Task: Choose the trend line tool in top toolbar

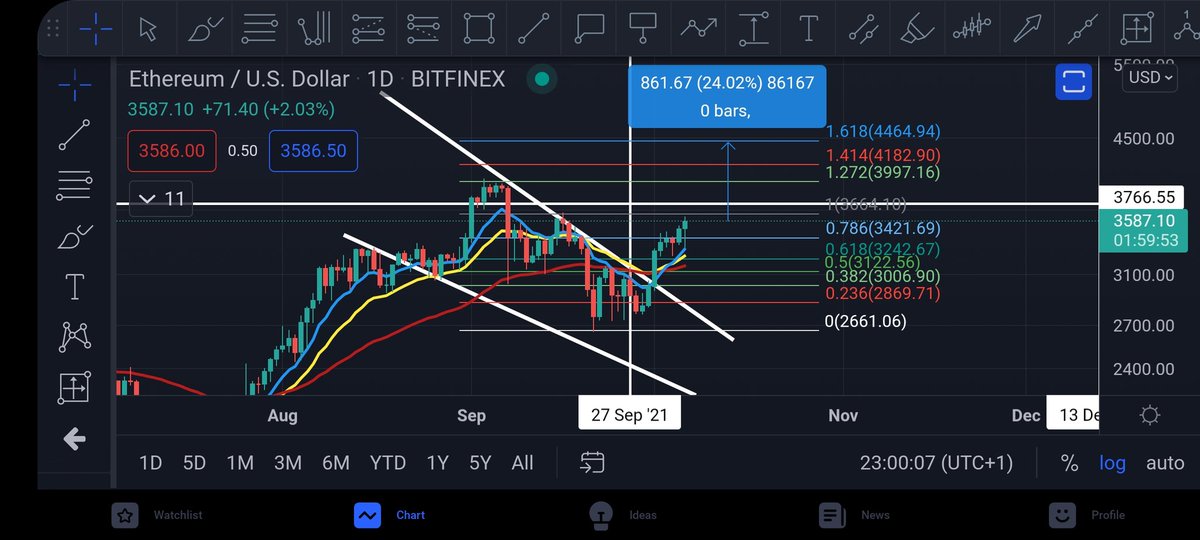Action: point(535,27)
